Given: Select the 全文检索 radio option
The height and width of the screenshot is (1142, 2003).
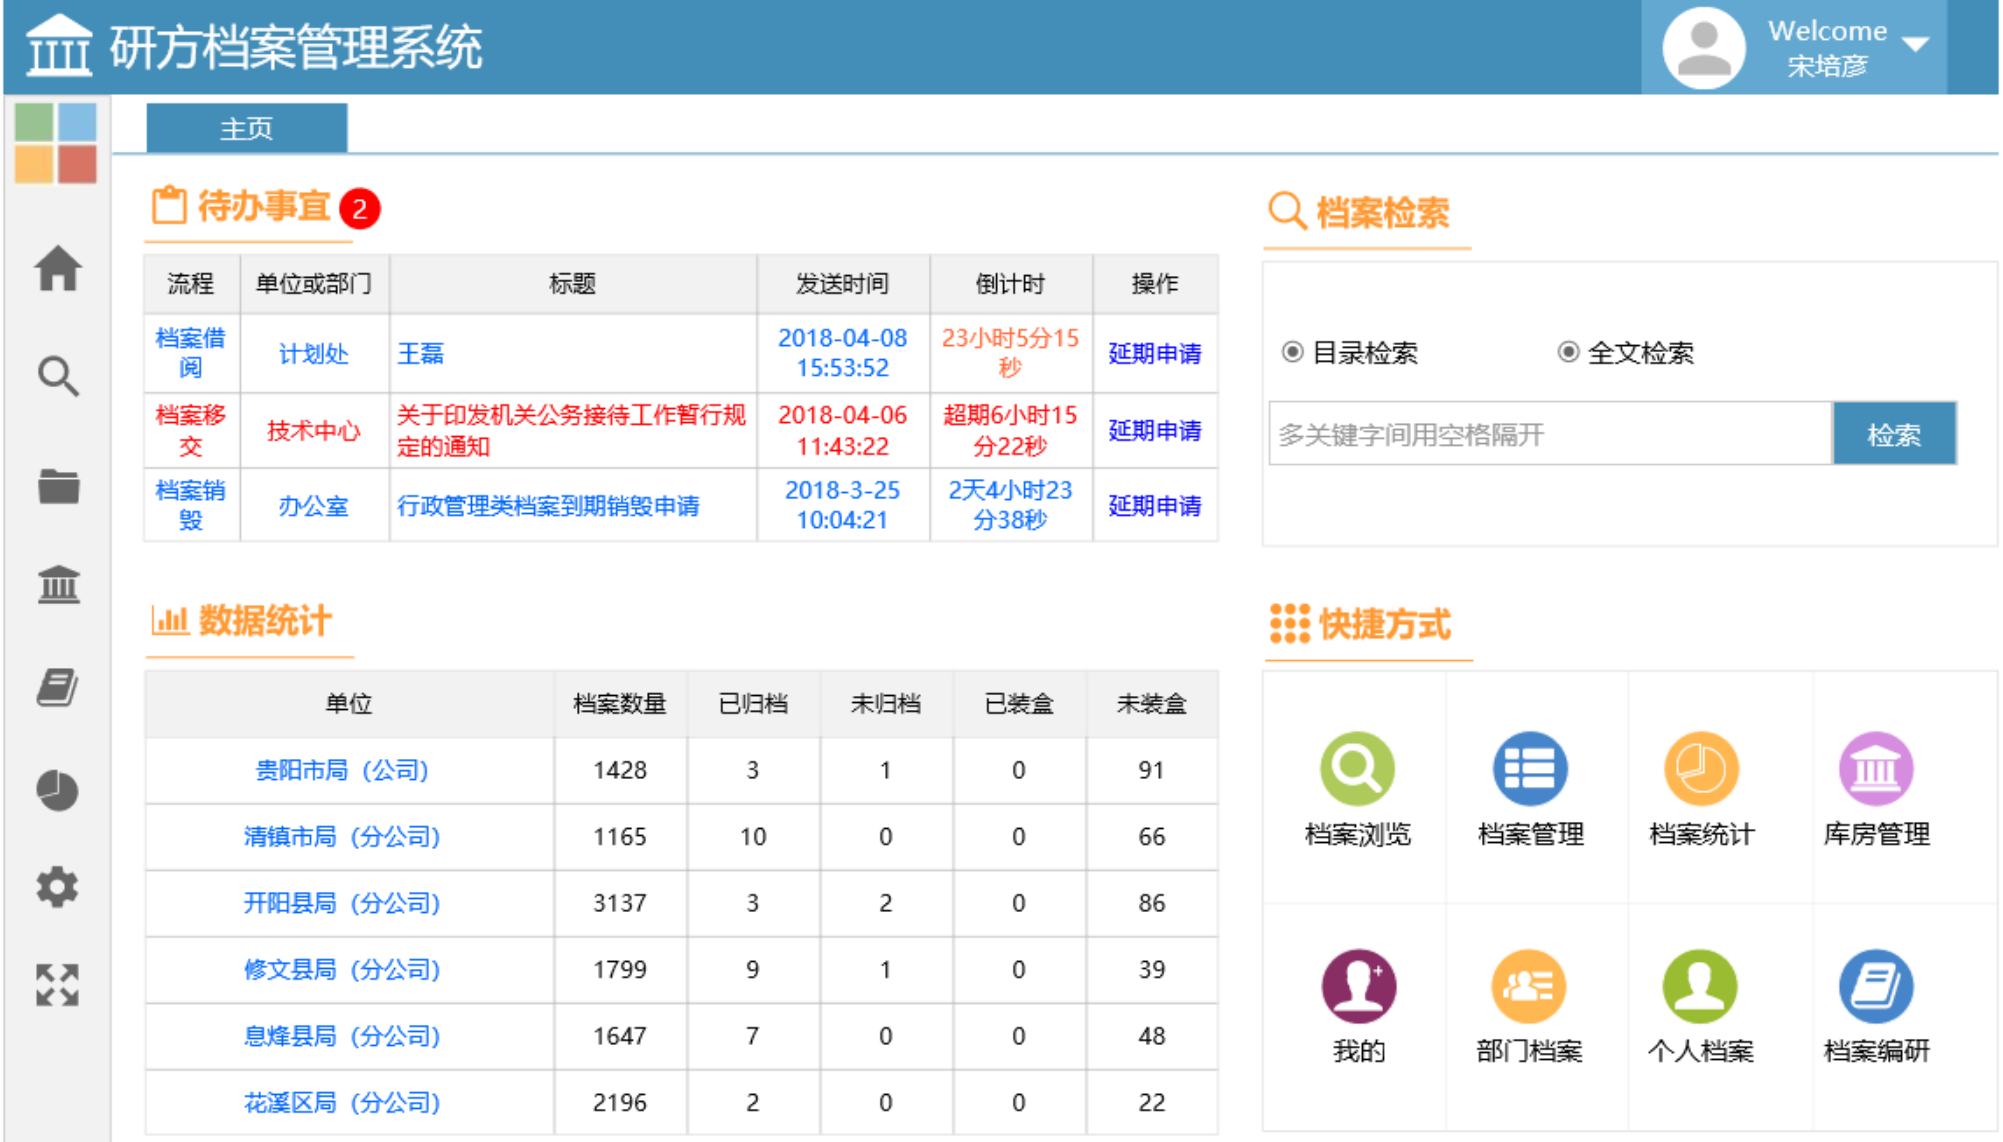Looking at the screenshot, I should tap(1568, 352).
